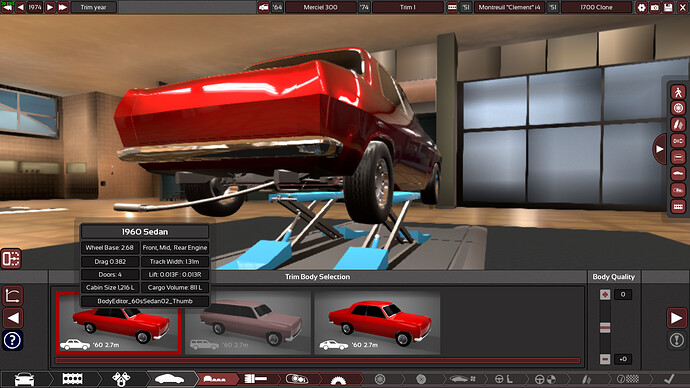The height and width of the screenshot is (388, 690).
Task: Click the Trim year label button
Action: point(93,7)
